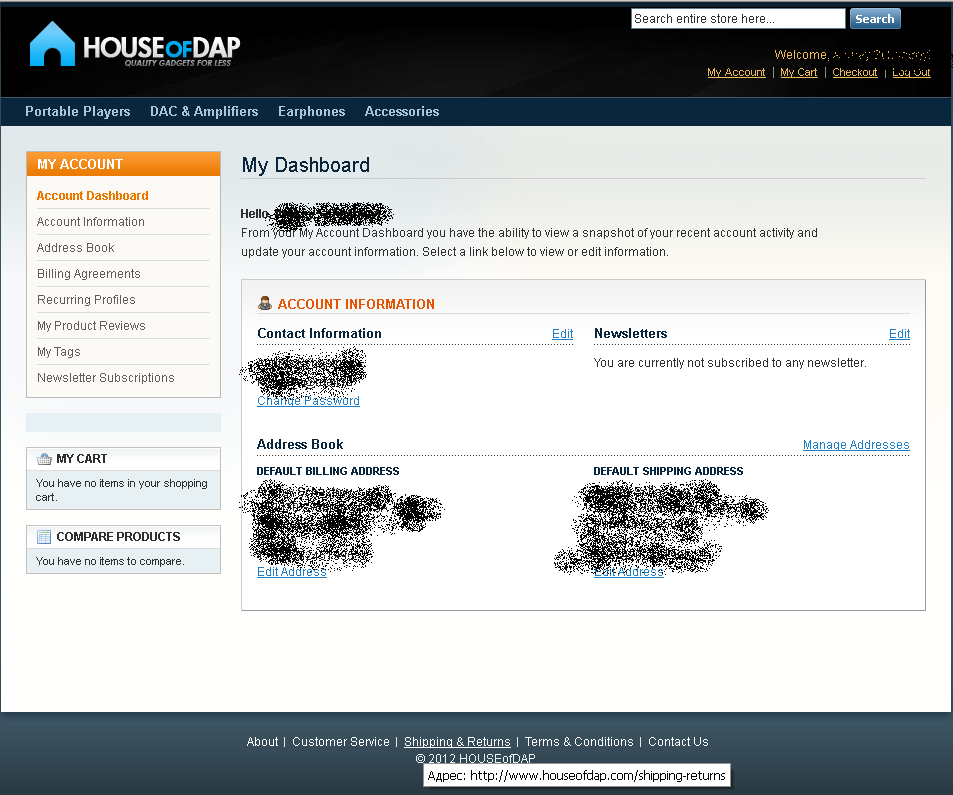Viewport: 953px width, 795px height.
Task: Open Checkout from the header links
Action: tap(854, 73)
